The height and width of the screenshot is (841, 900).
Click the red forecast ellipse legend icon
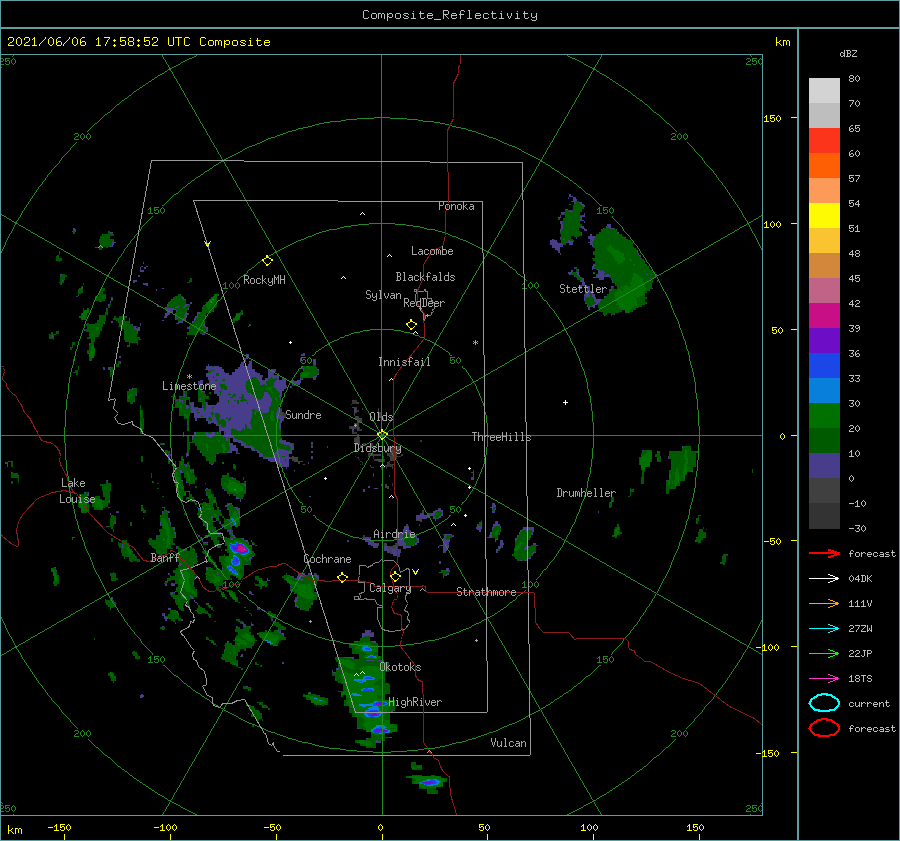pyautogui.click(x=824, y=728)
